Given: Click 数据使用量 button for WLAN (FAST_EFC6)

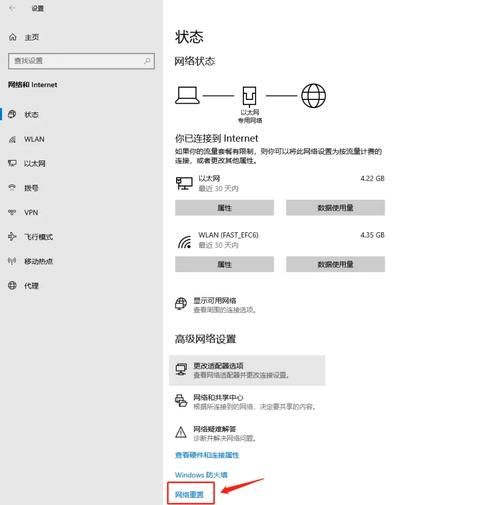Looking at the screenshot, I should point(335,264).
